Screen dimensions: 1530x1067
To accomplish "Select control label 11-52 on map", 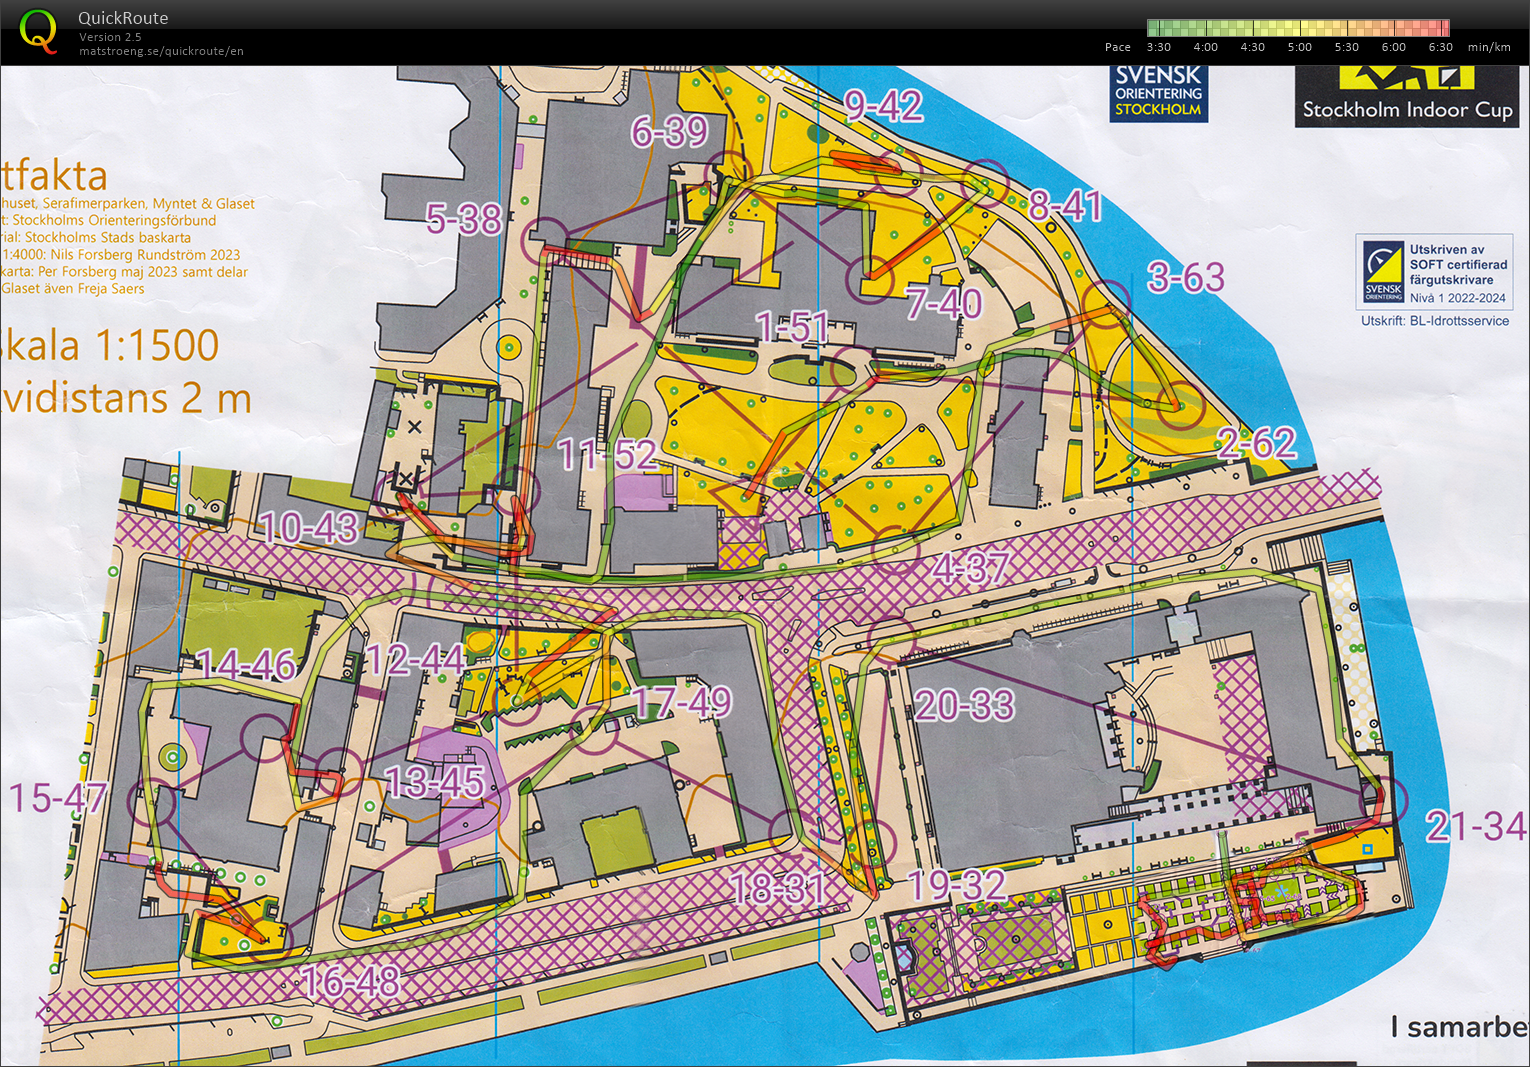I will point(607,455).
